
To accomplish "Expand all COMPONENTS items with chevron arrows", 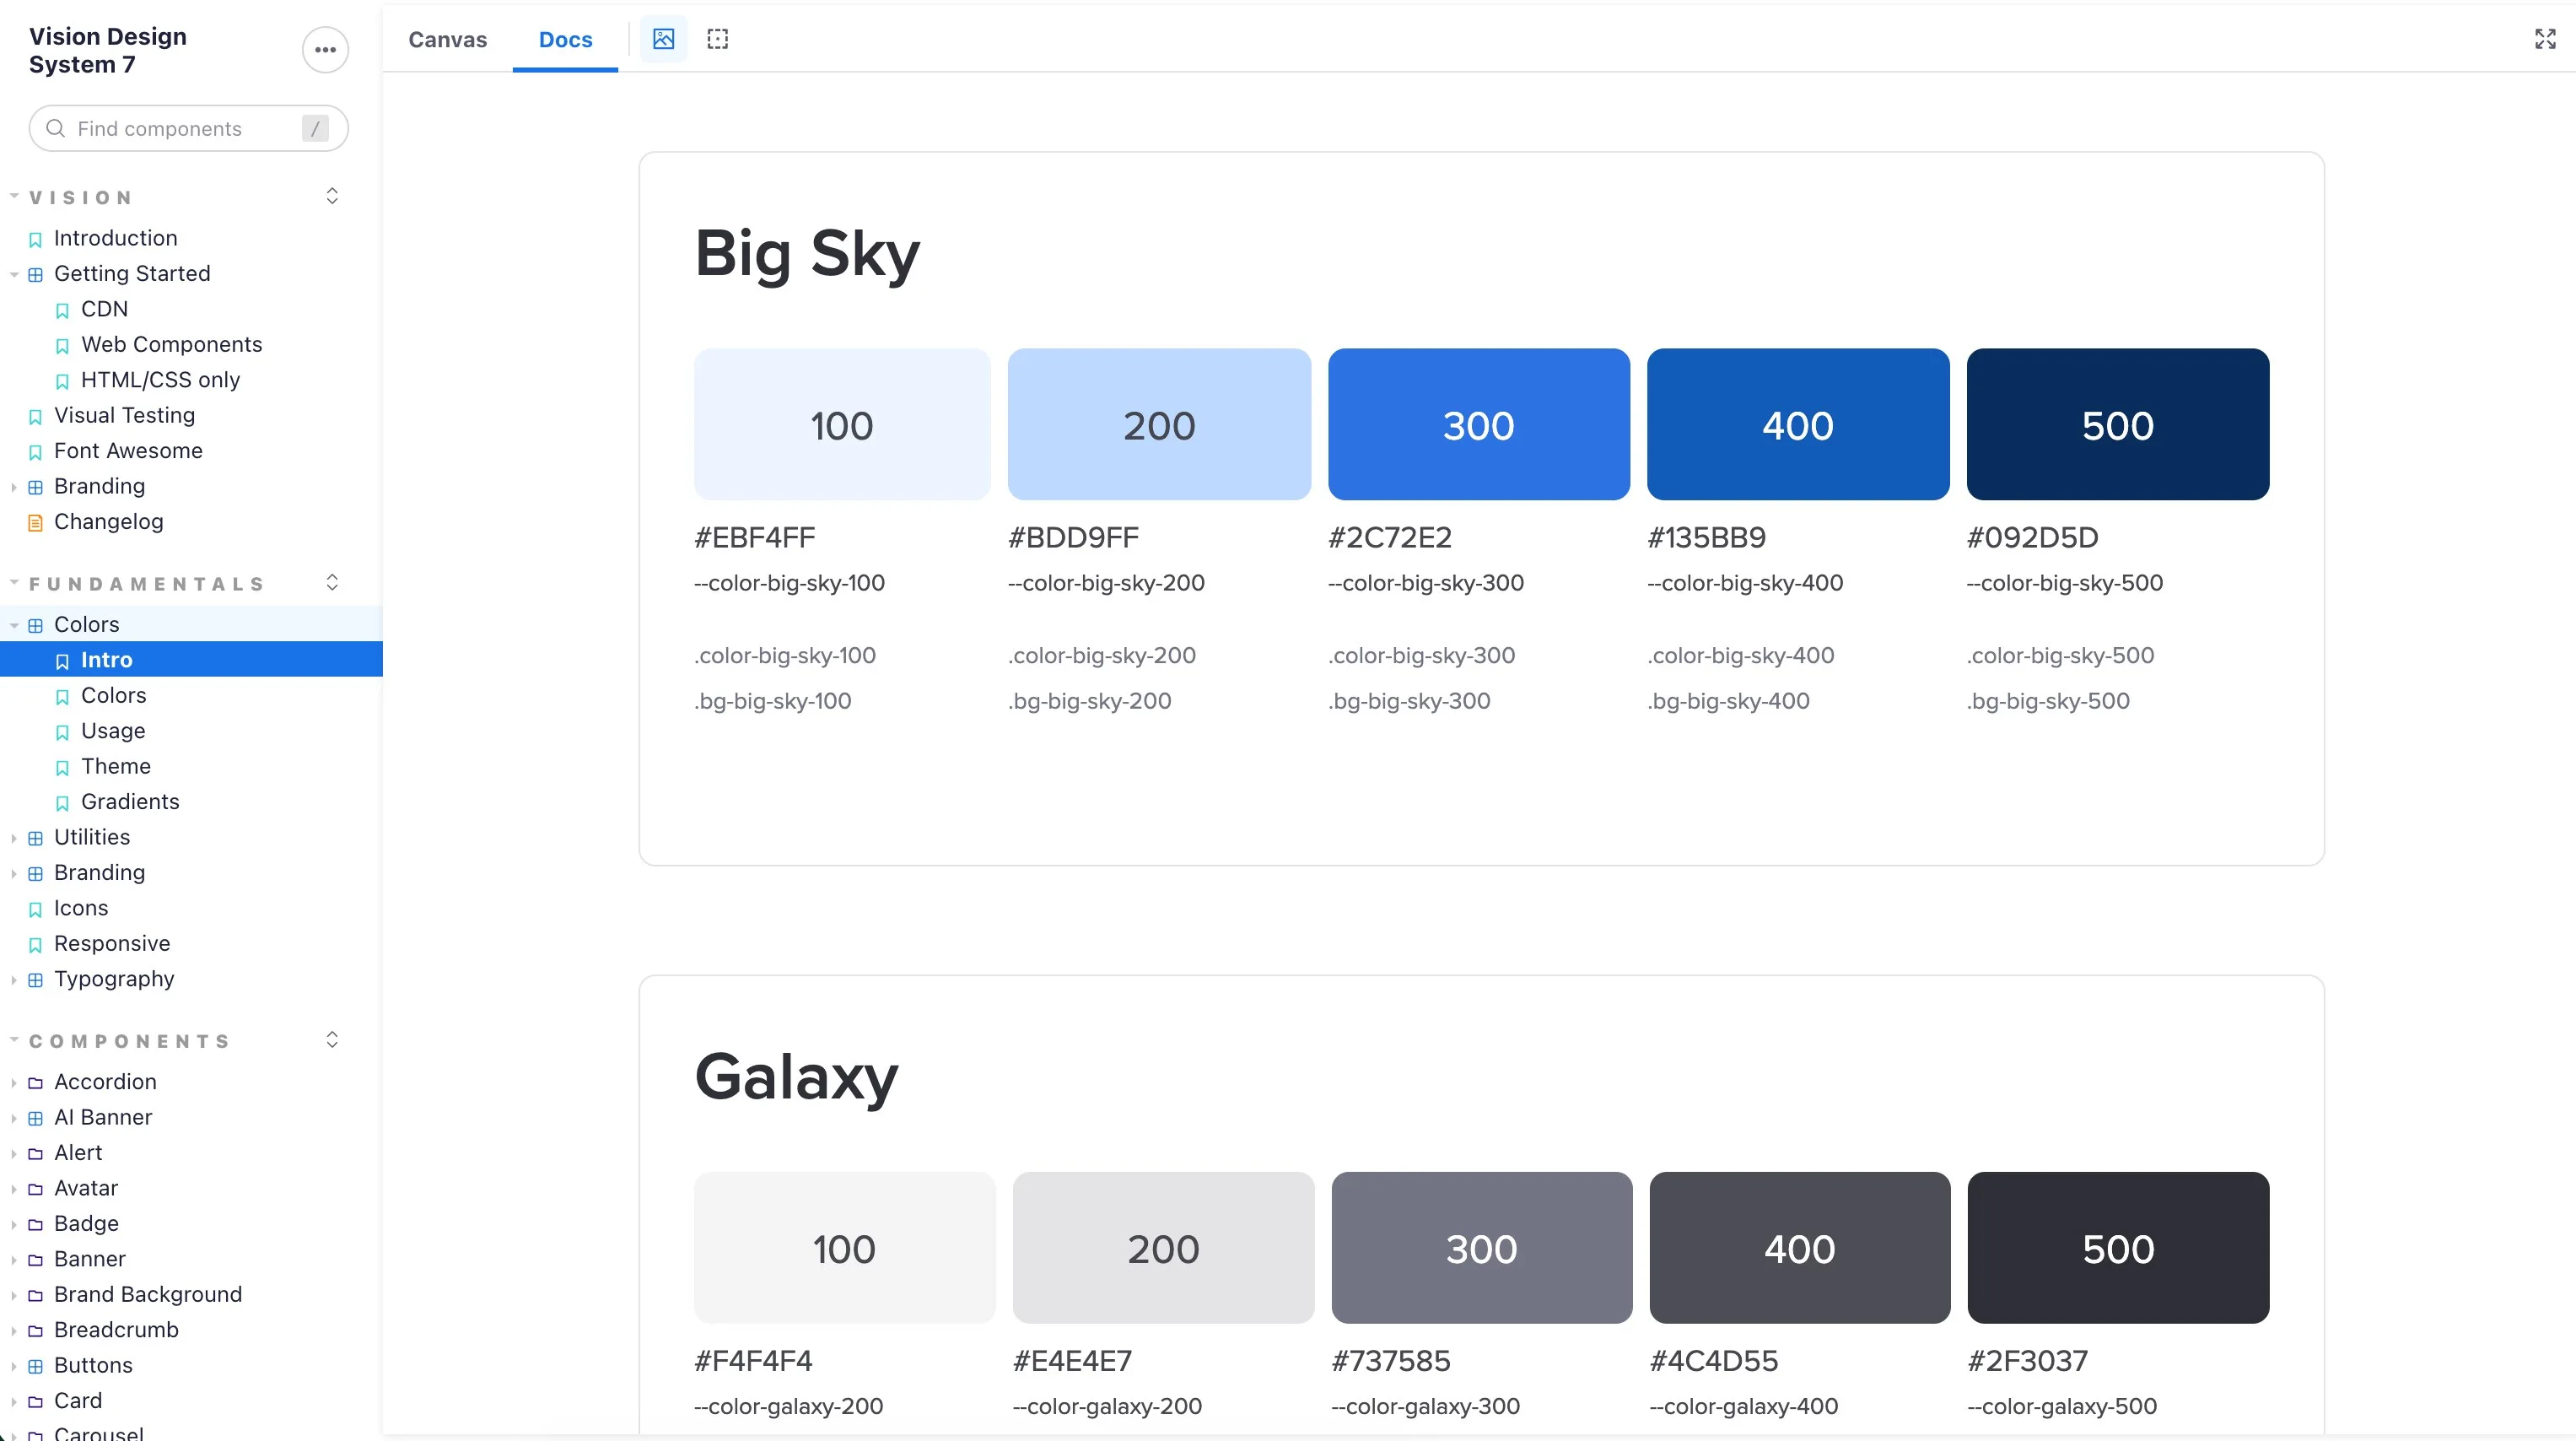I will (x=332, y=1040).
